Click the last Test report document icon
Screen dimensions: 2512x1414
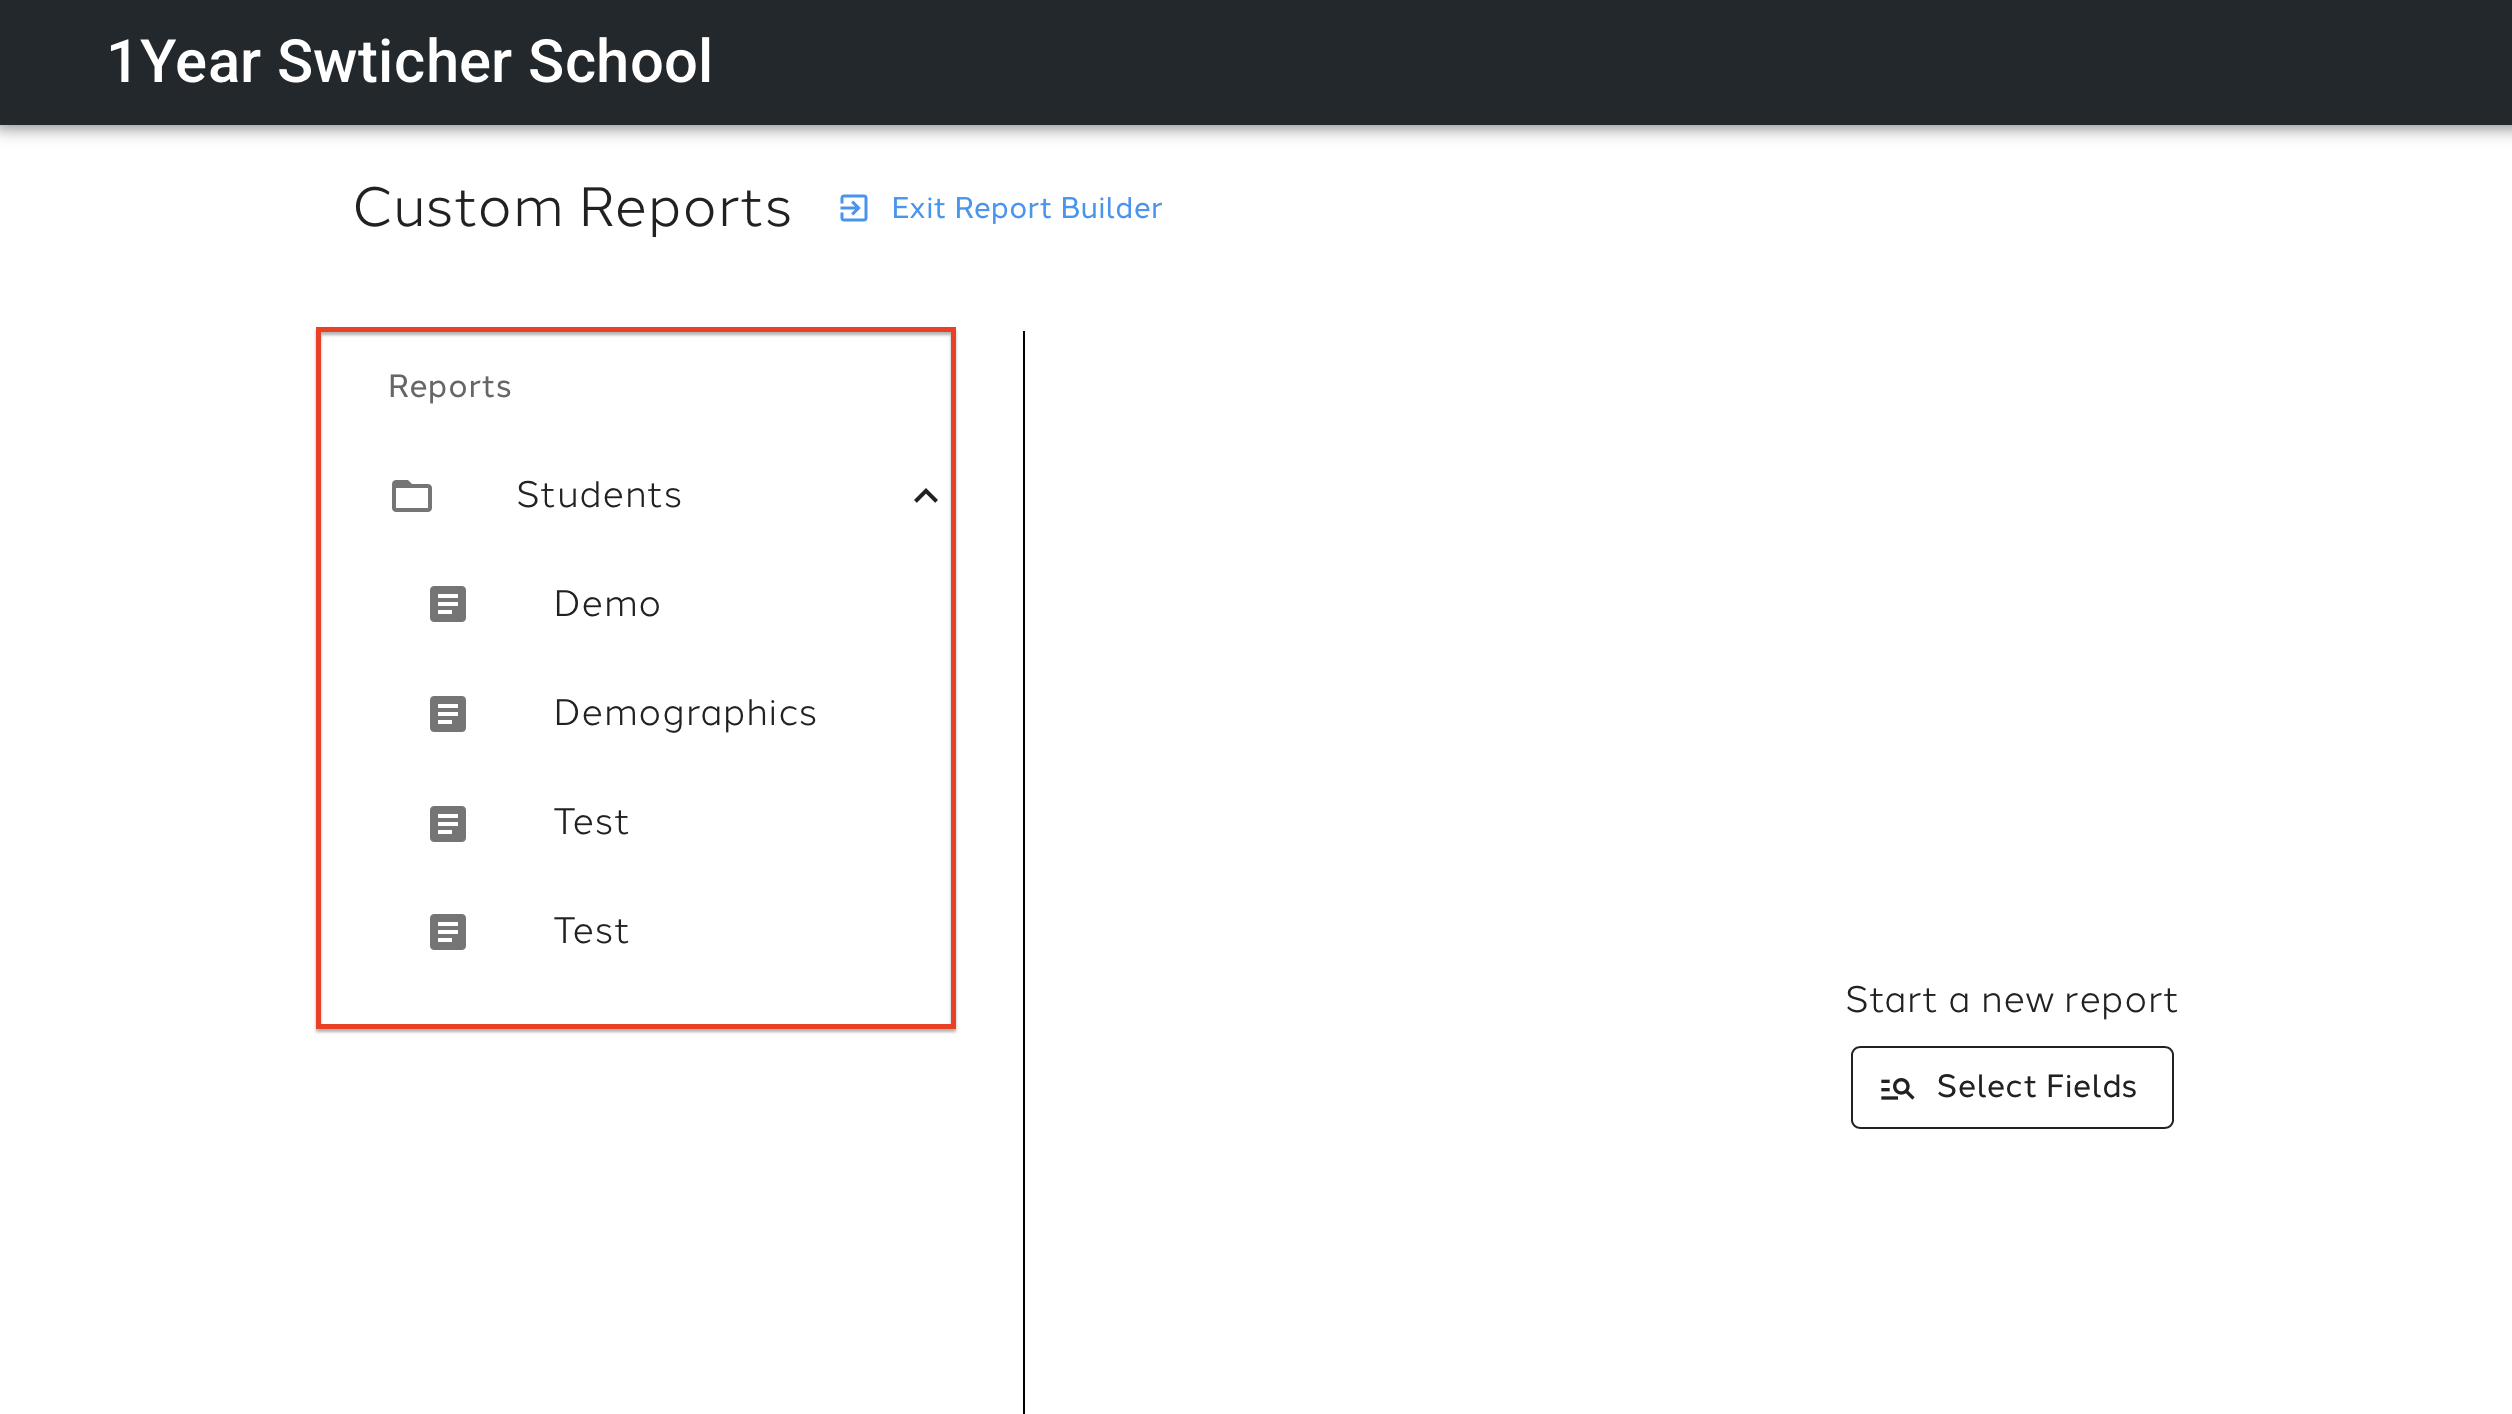[447, 932]
